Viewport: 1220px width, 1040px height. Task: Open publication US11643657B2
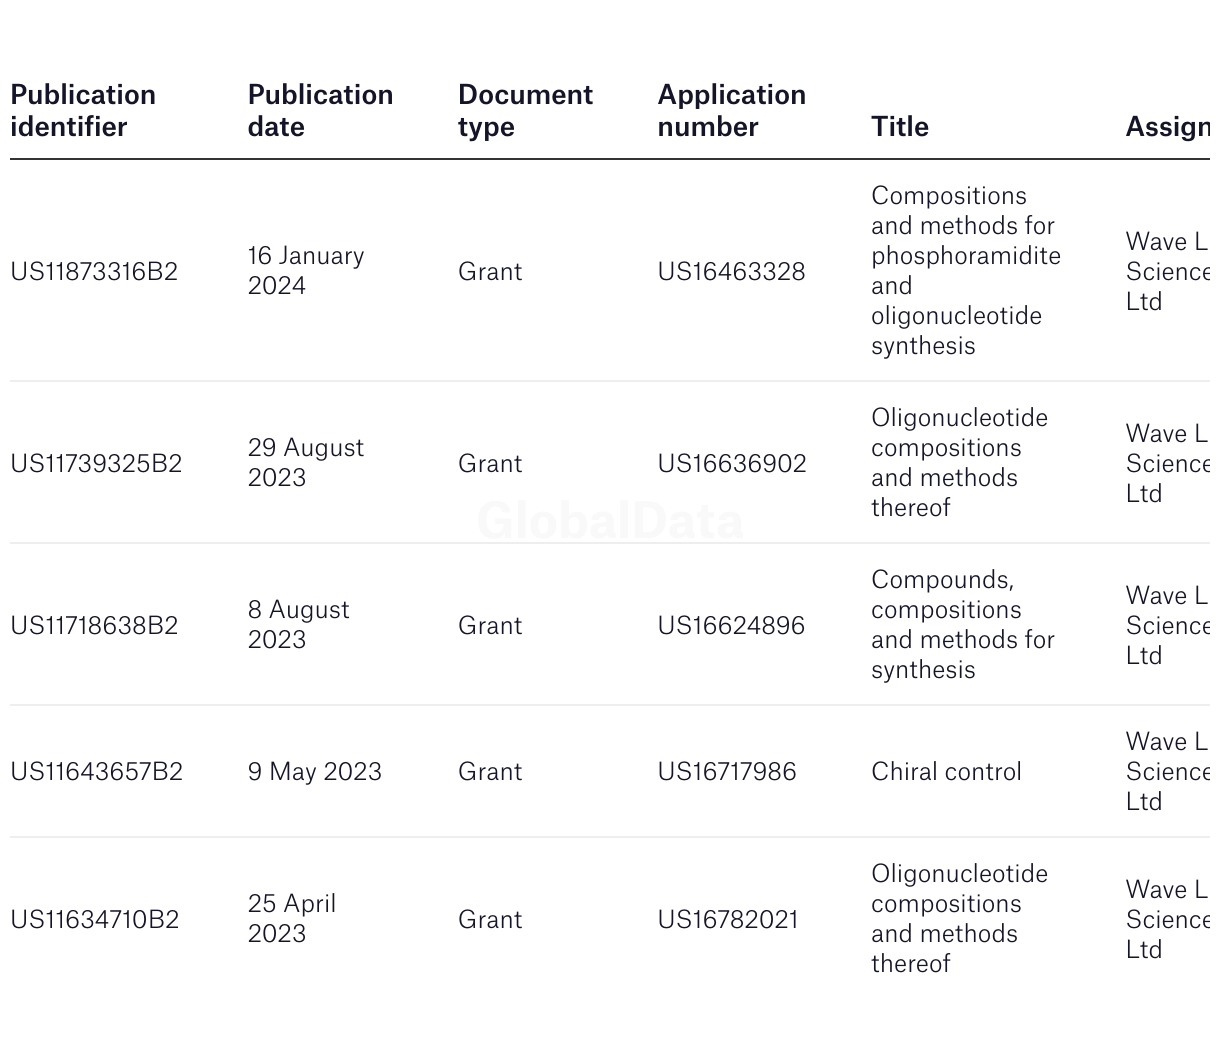(96, 772)
